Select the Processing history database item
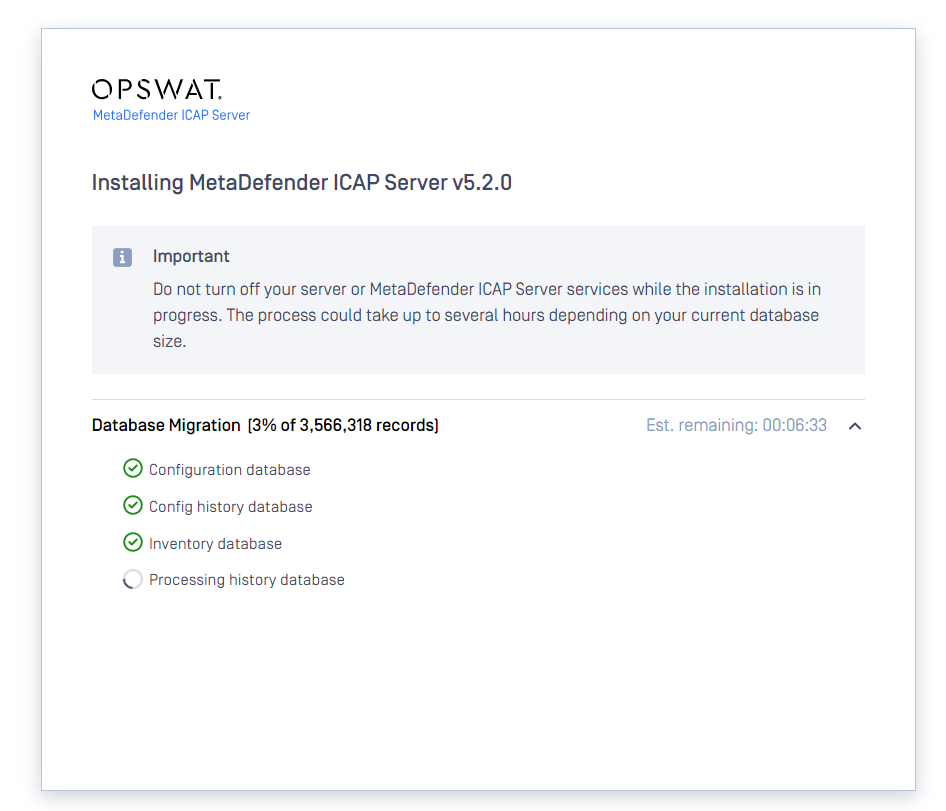This screenshot has width=946, height=811. pos(247,580)
